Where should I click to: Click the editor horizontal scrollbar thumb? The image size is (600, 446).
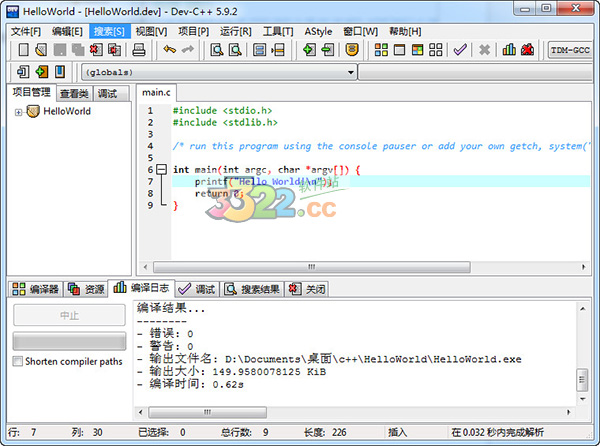click(311, 267)
